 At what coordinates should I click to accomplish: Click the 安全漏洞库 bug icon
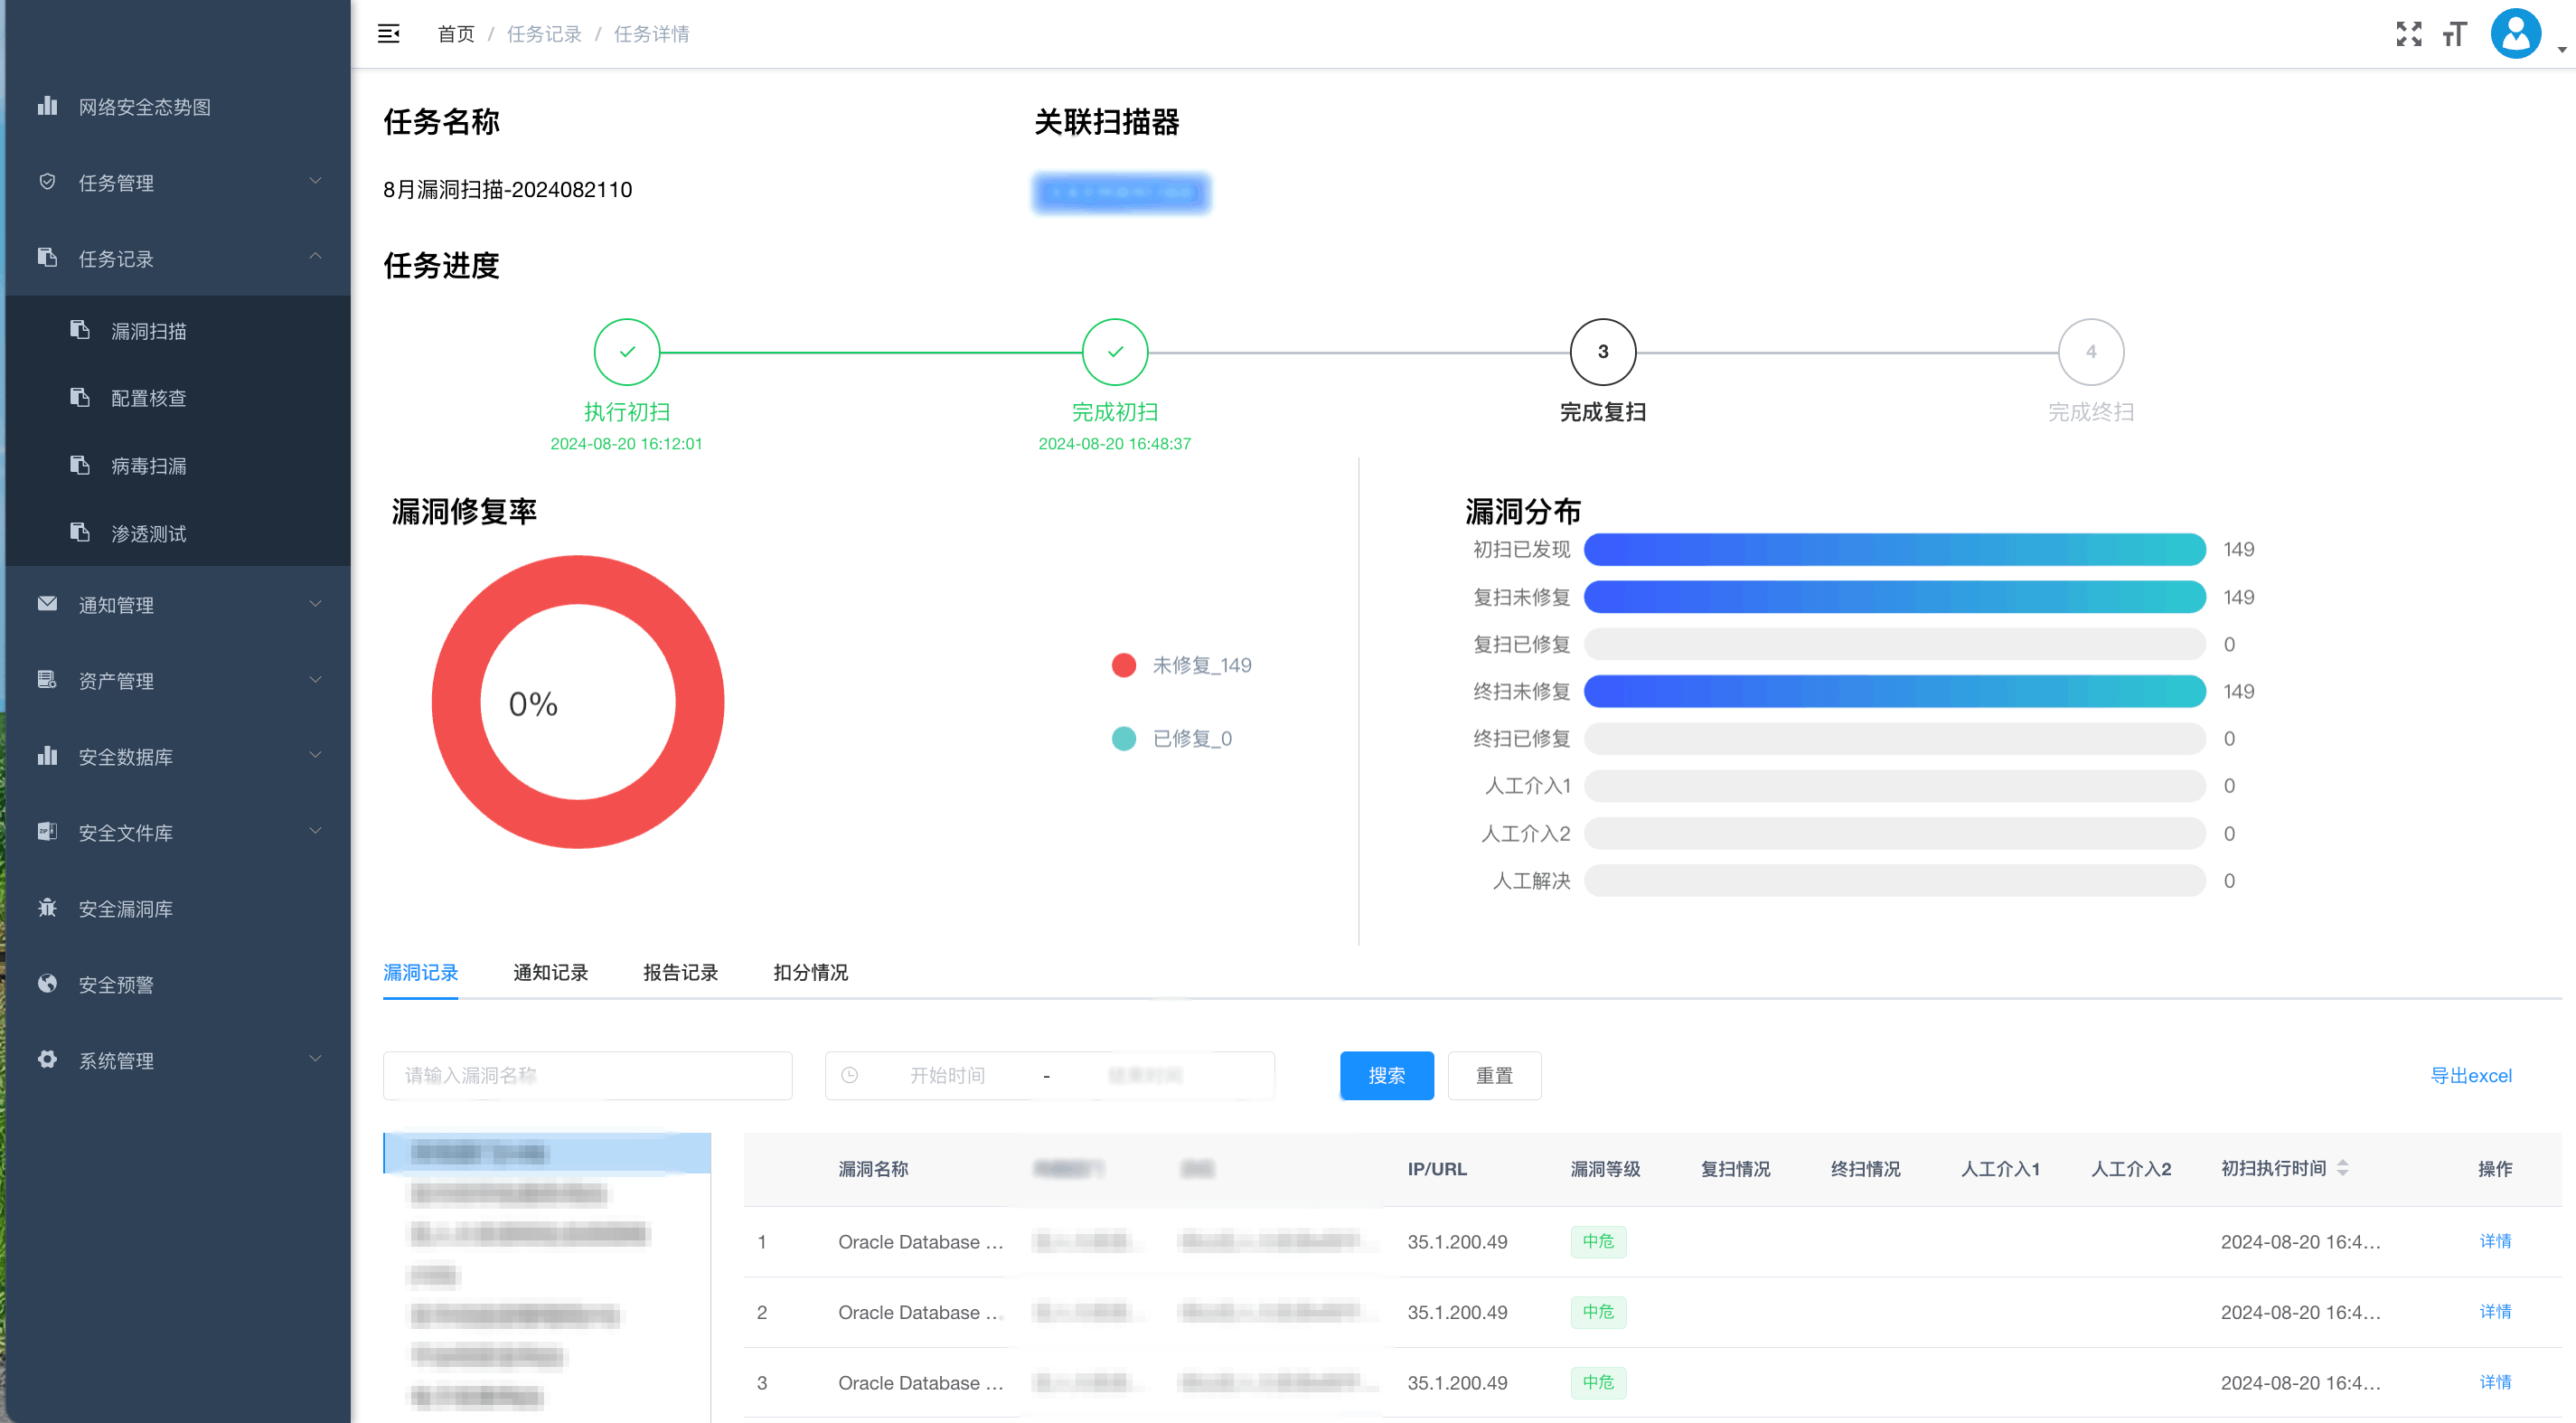[47, 908]
